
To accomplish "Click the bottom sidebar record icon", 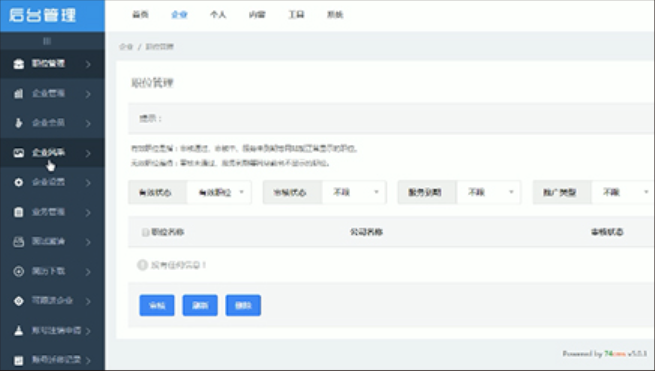I will coord(18,360).
